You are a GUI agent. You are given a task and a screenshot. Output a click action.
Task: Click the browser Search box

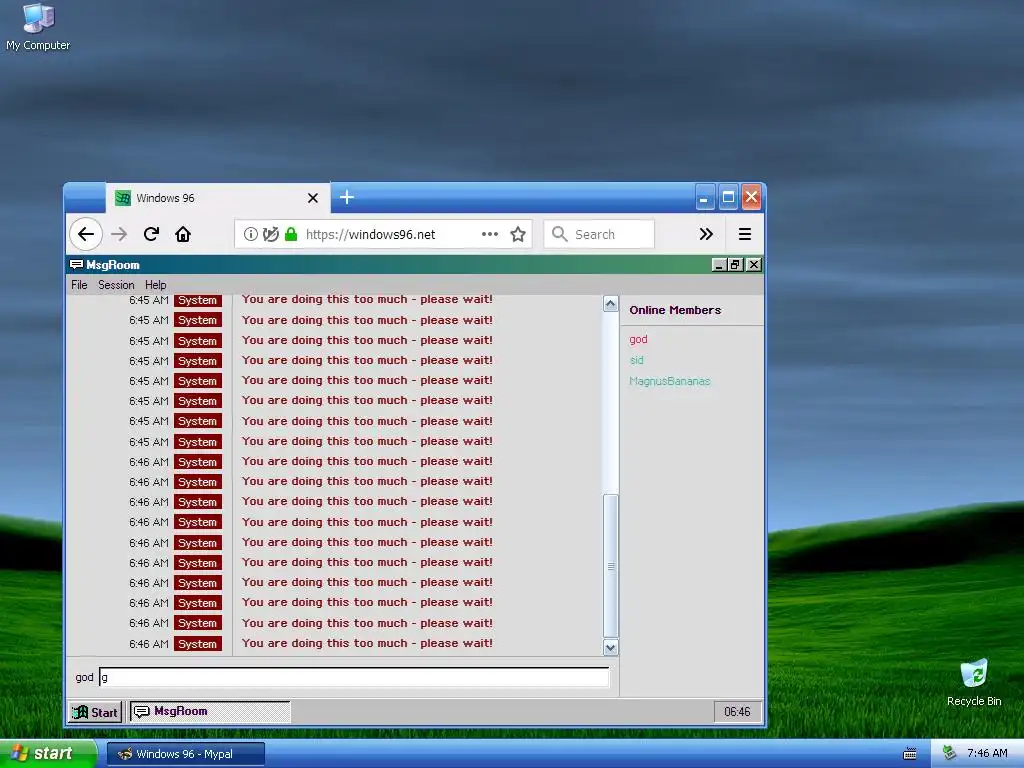(599, 234)
